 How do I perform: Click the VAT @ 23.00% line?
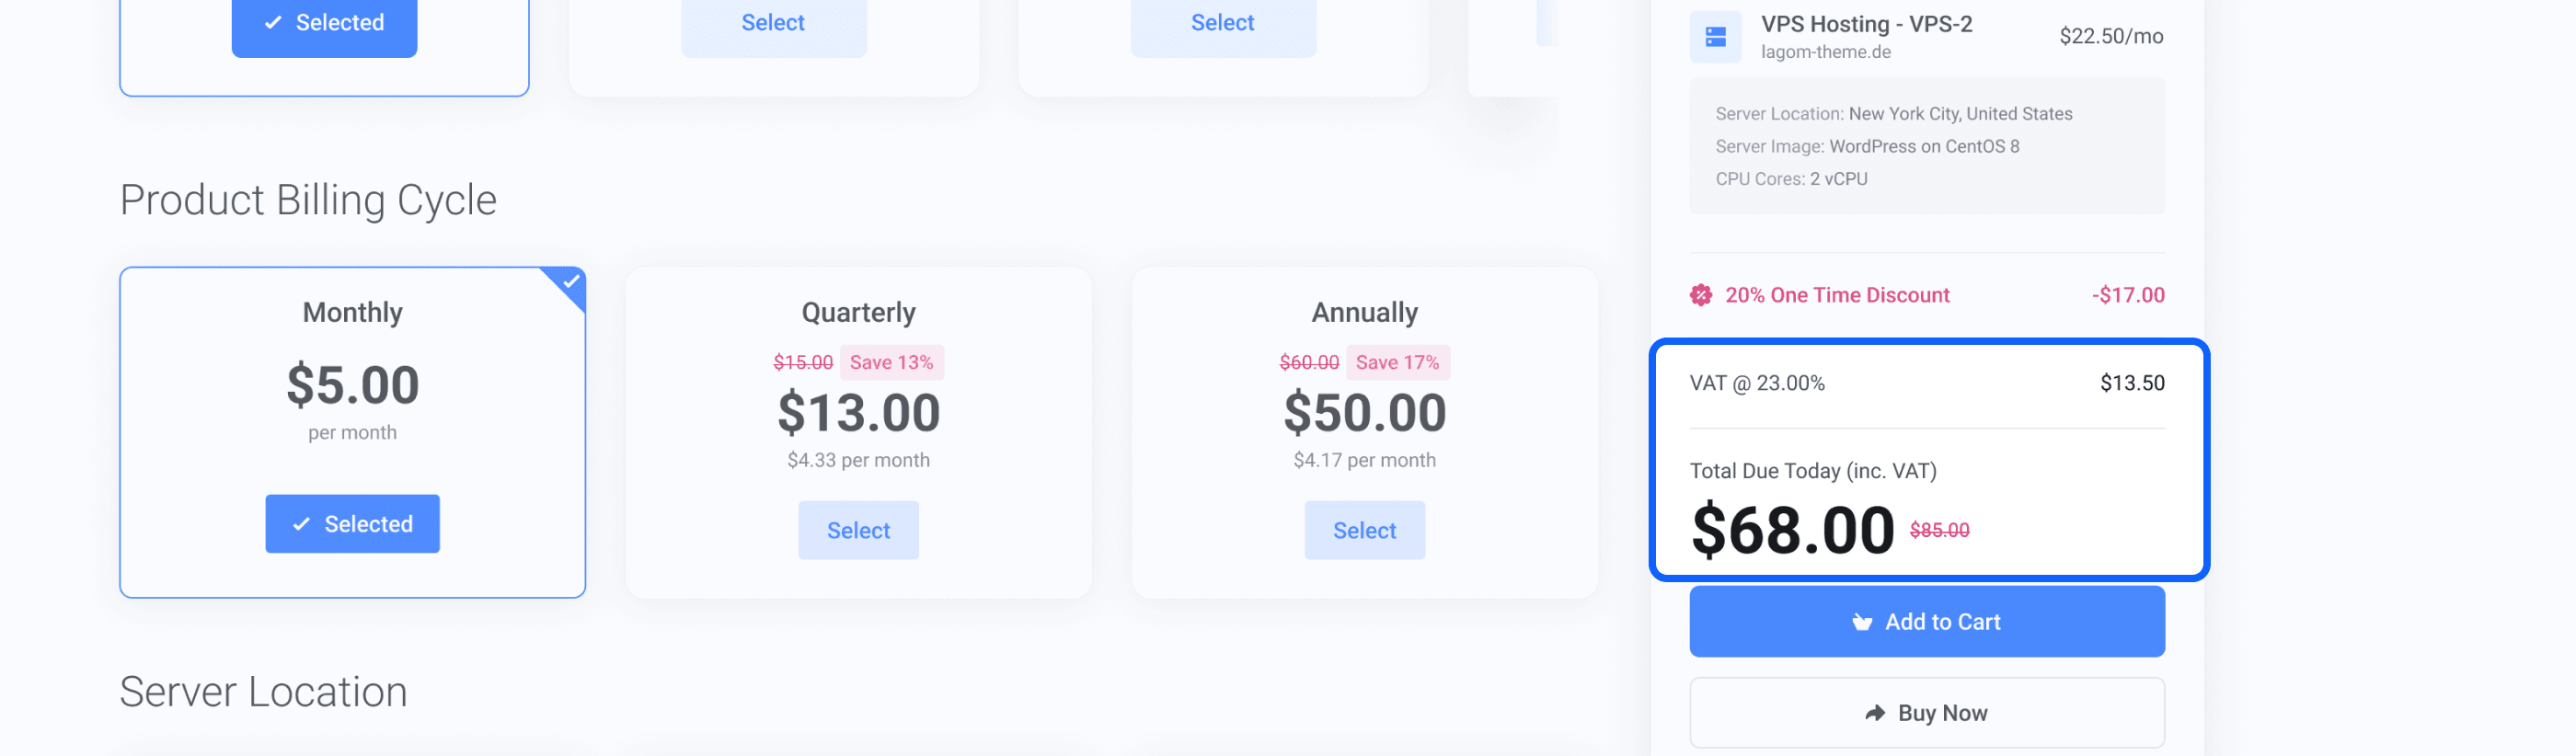(1756, 382)
